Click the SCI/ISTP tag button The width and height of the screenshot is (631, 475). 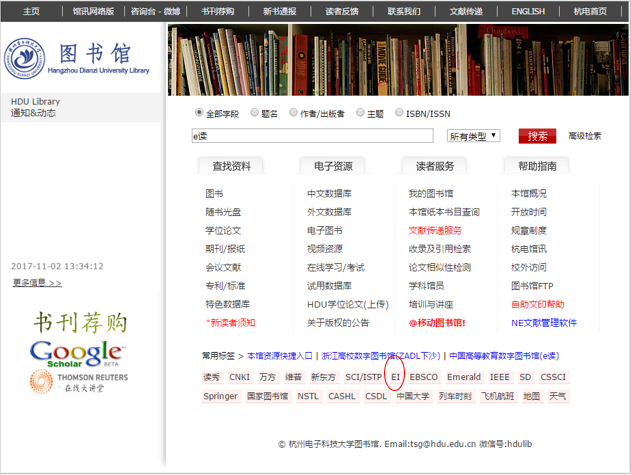(x=363, y=377)
